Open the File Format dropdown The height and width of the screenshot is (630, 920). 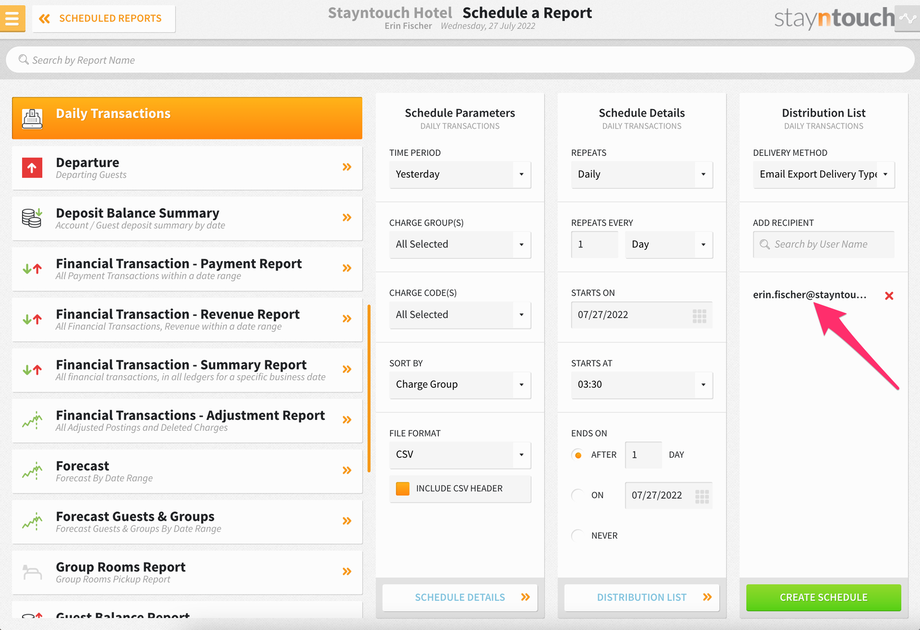click(x=460, y=455)
